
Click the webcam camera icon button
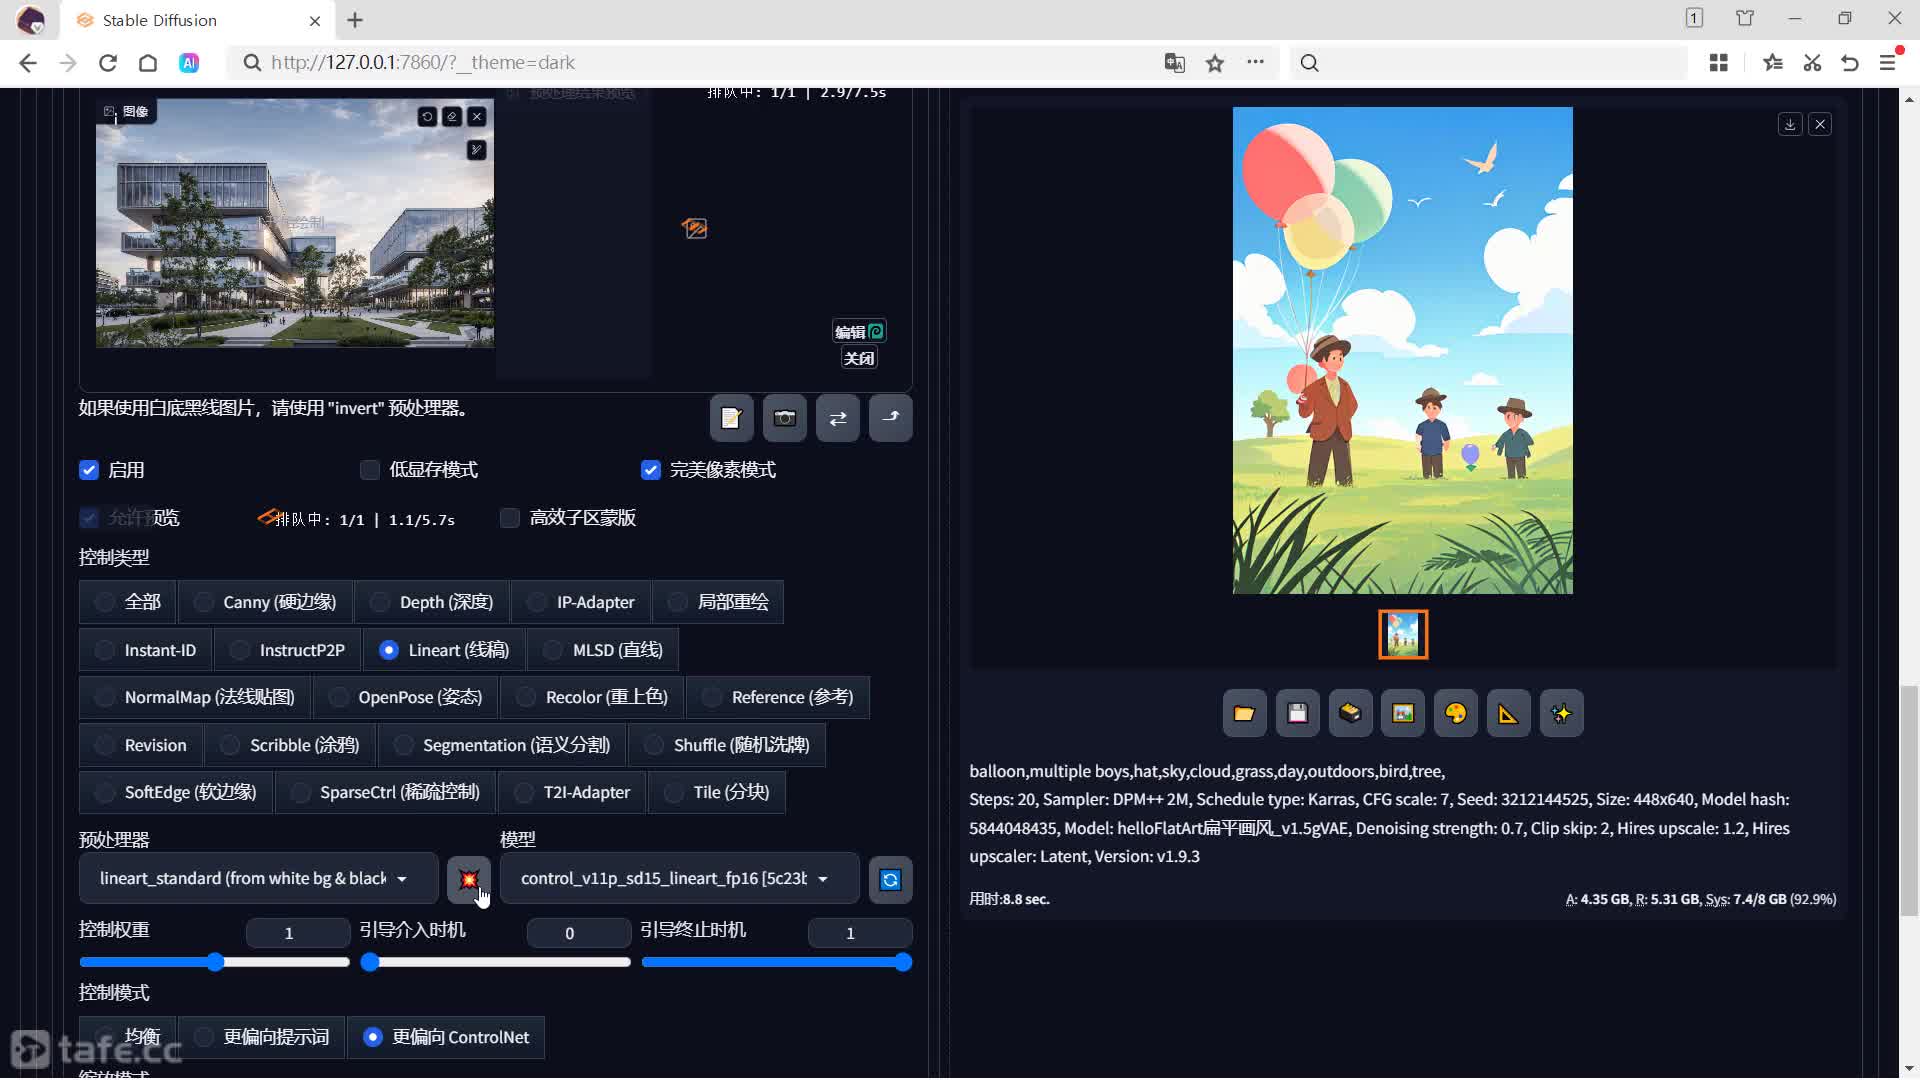[784, 418]
